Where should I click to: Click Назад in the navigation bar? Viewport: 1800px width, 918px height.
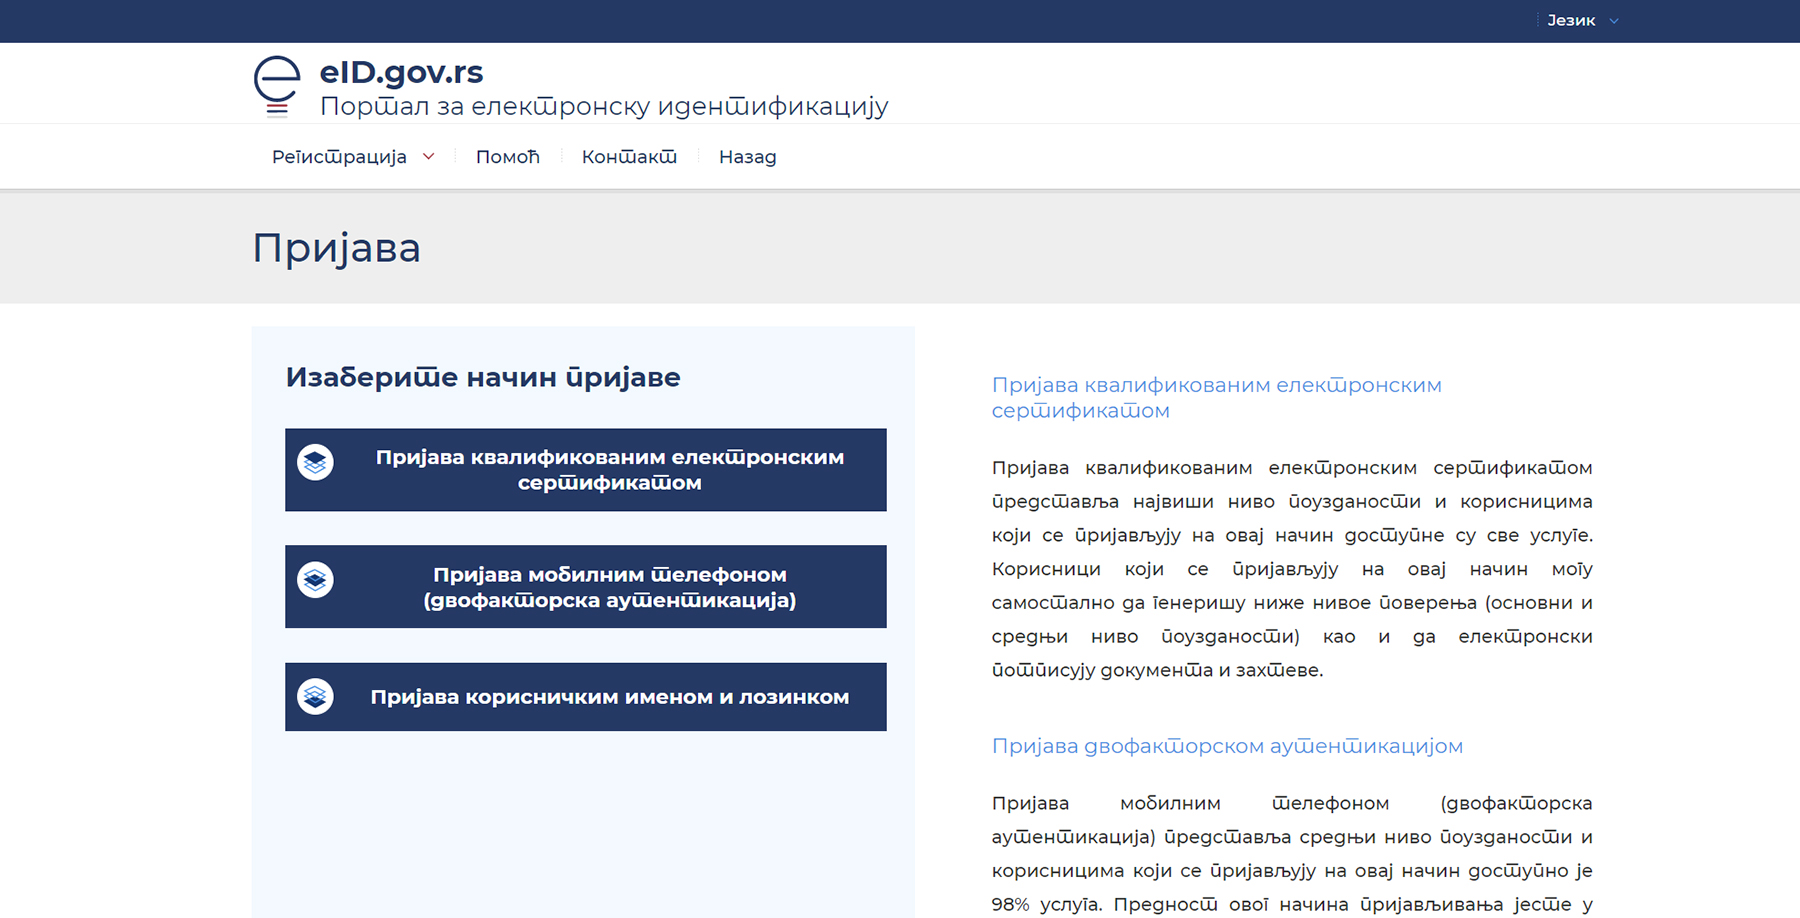pos(747,157)
